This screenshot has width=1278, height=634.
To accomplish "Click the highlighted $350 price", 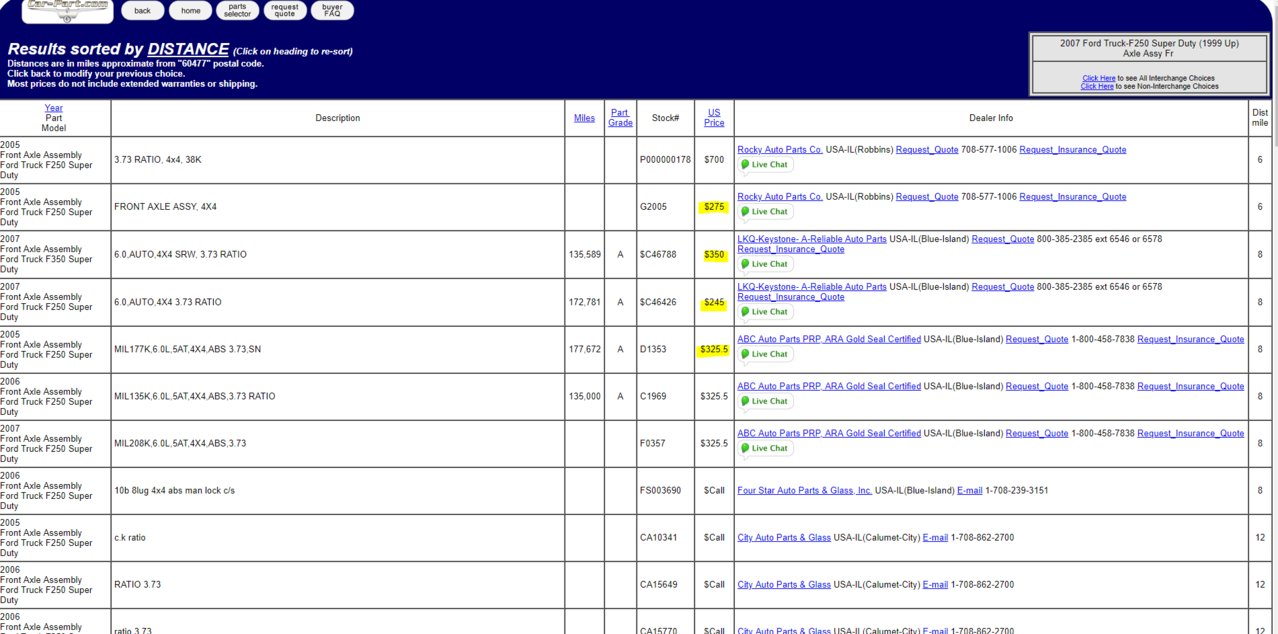I will [714, 255].
